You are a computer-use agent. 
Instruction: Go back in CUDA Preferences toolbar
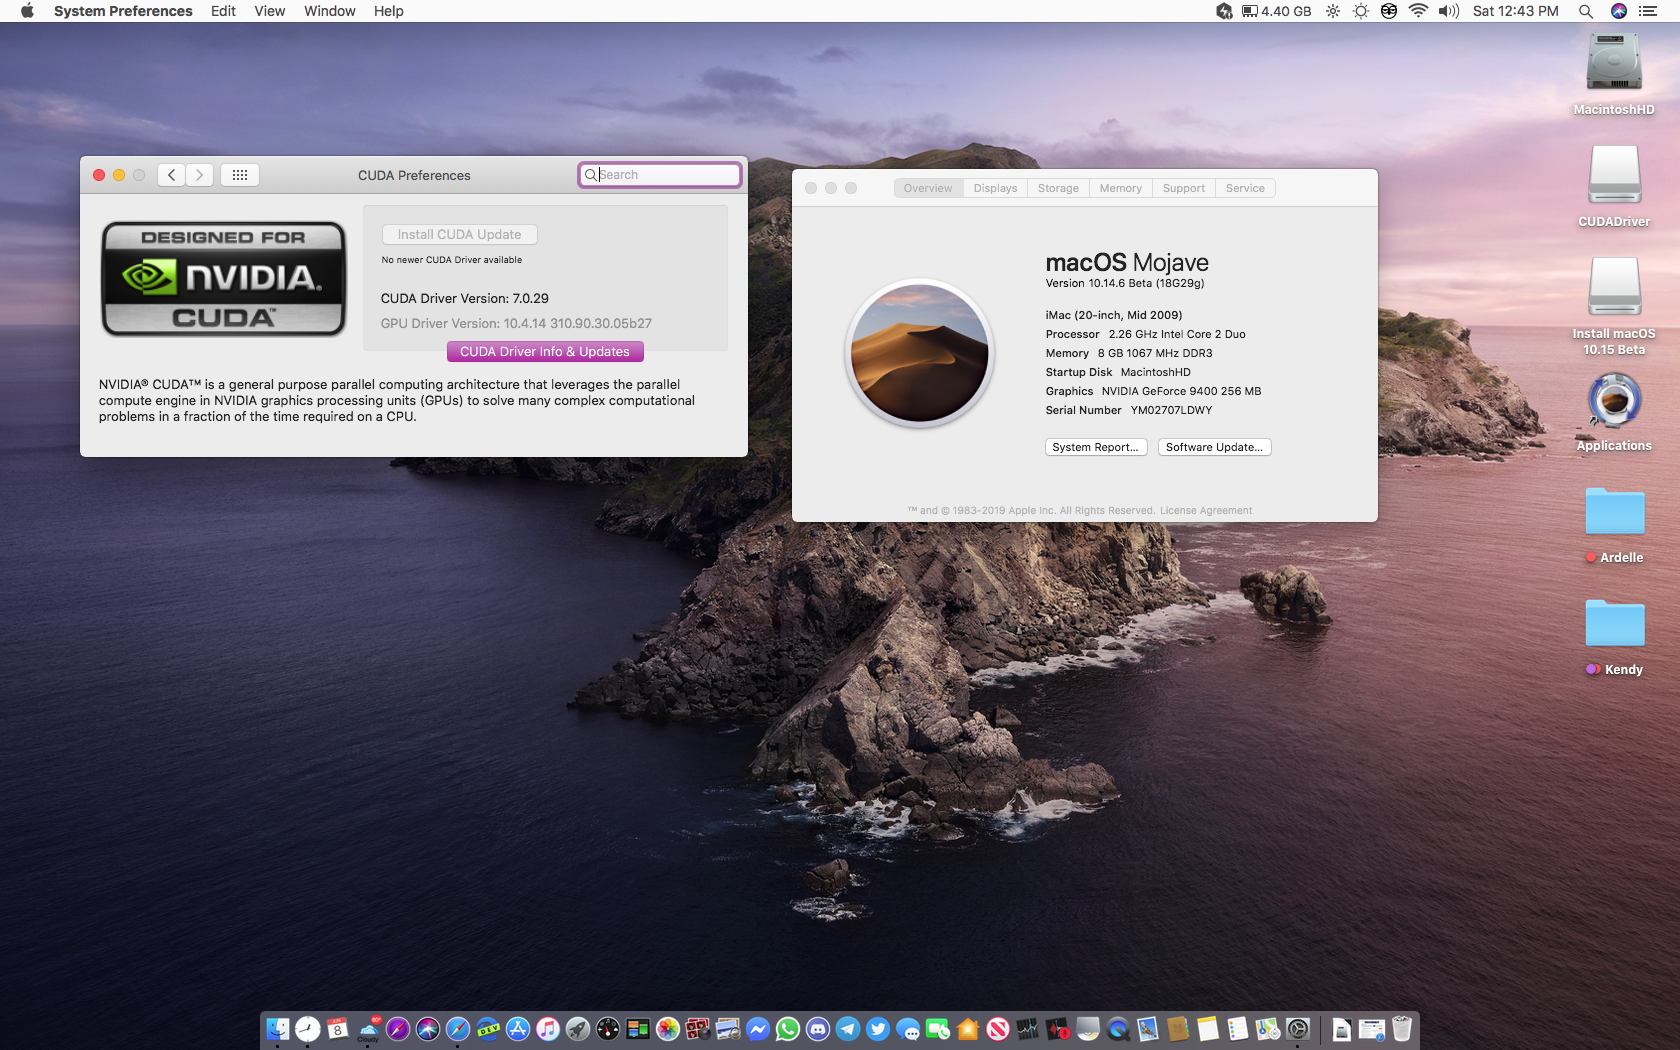click(x=172, y=175)
